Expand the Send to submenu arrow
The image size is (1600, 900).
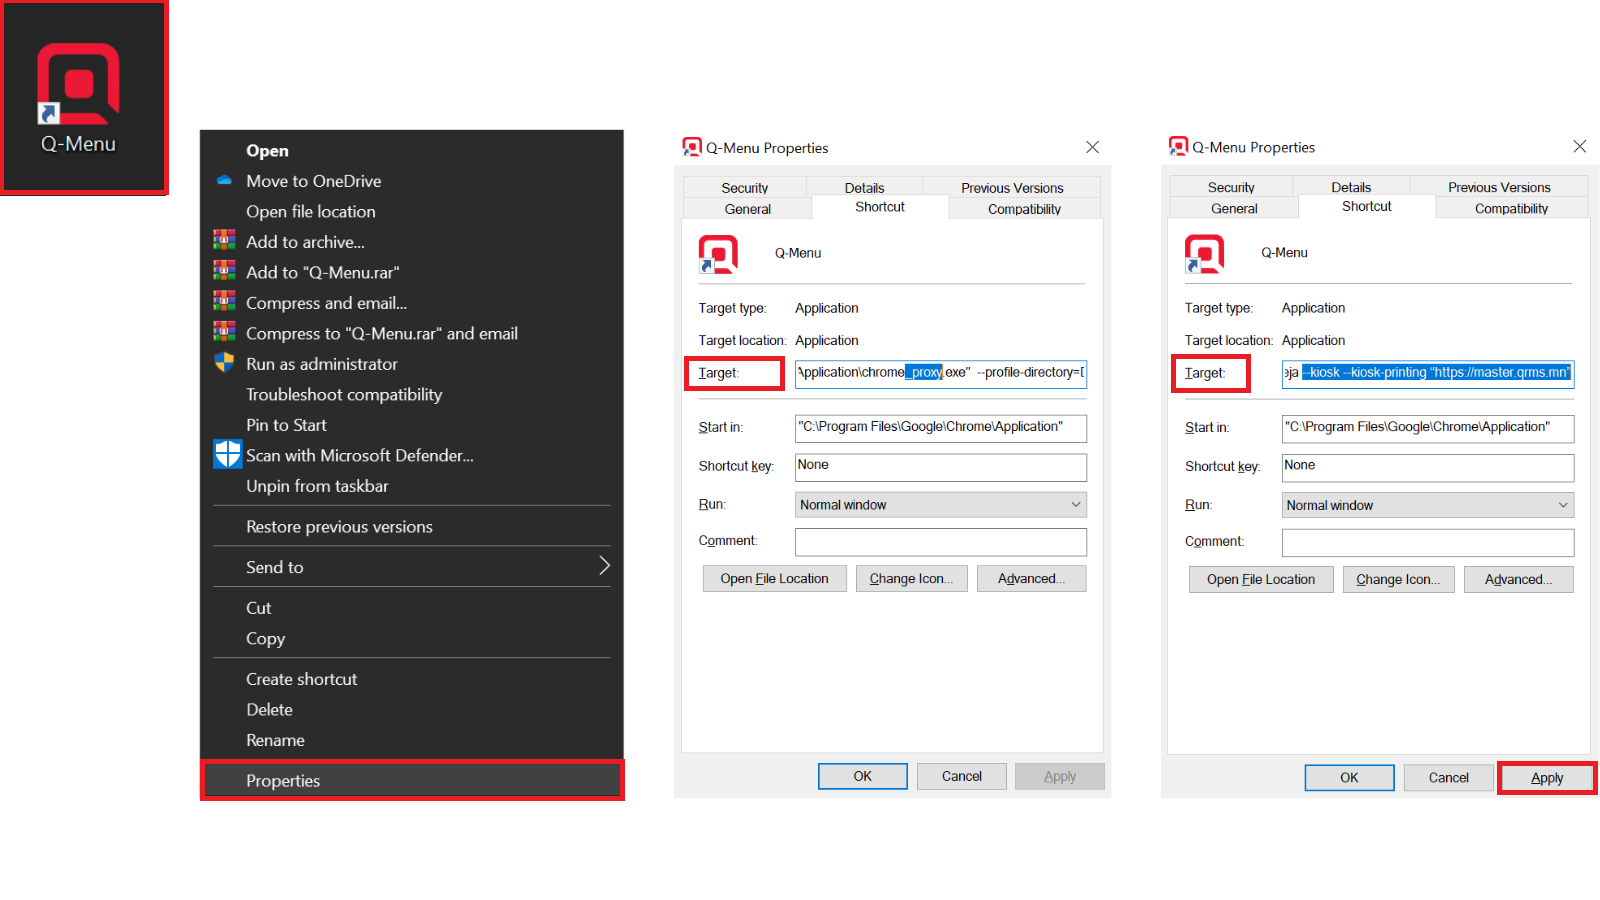click(603, 566)
